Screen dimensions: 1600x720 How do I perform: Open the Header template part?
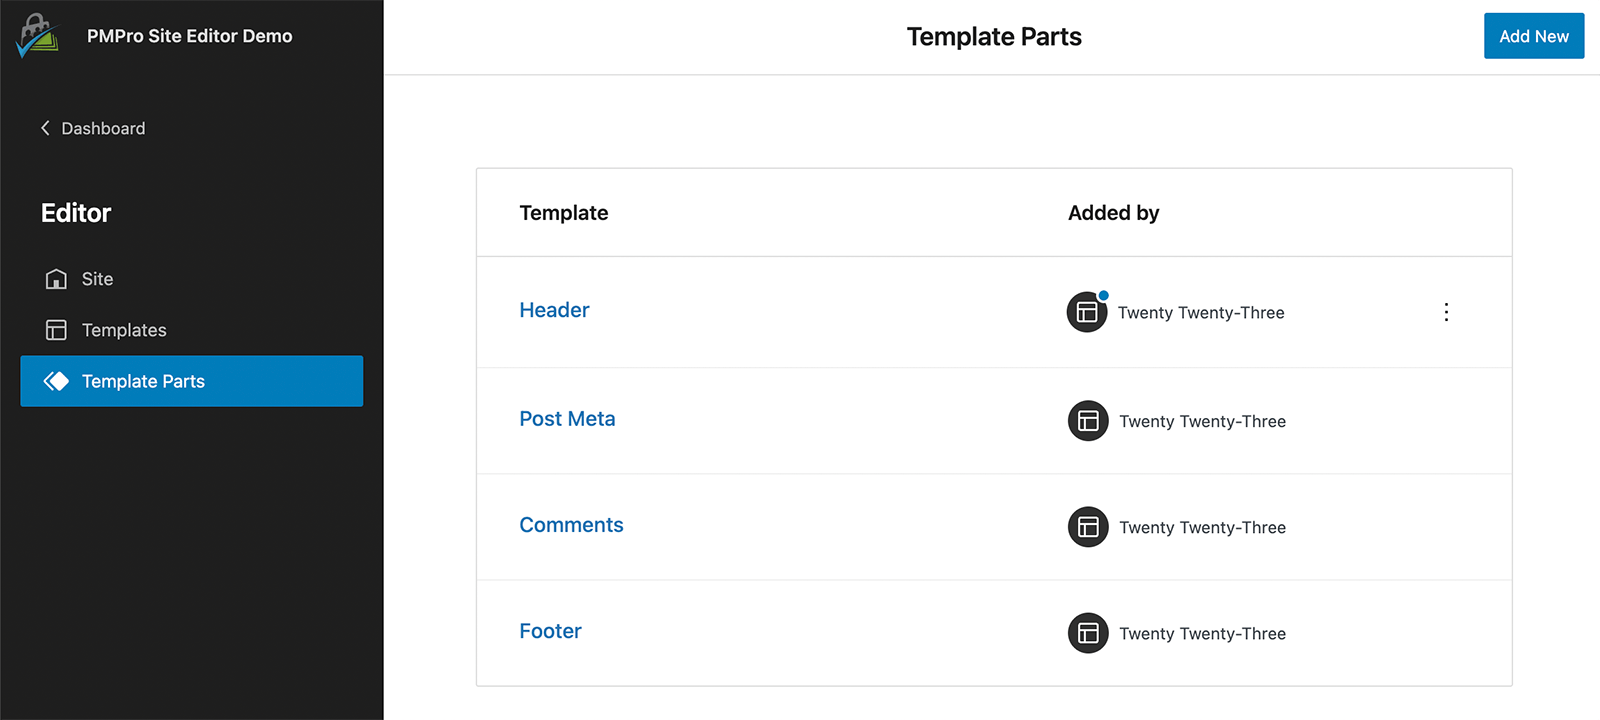coord(554,310)
